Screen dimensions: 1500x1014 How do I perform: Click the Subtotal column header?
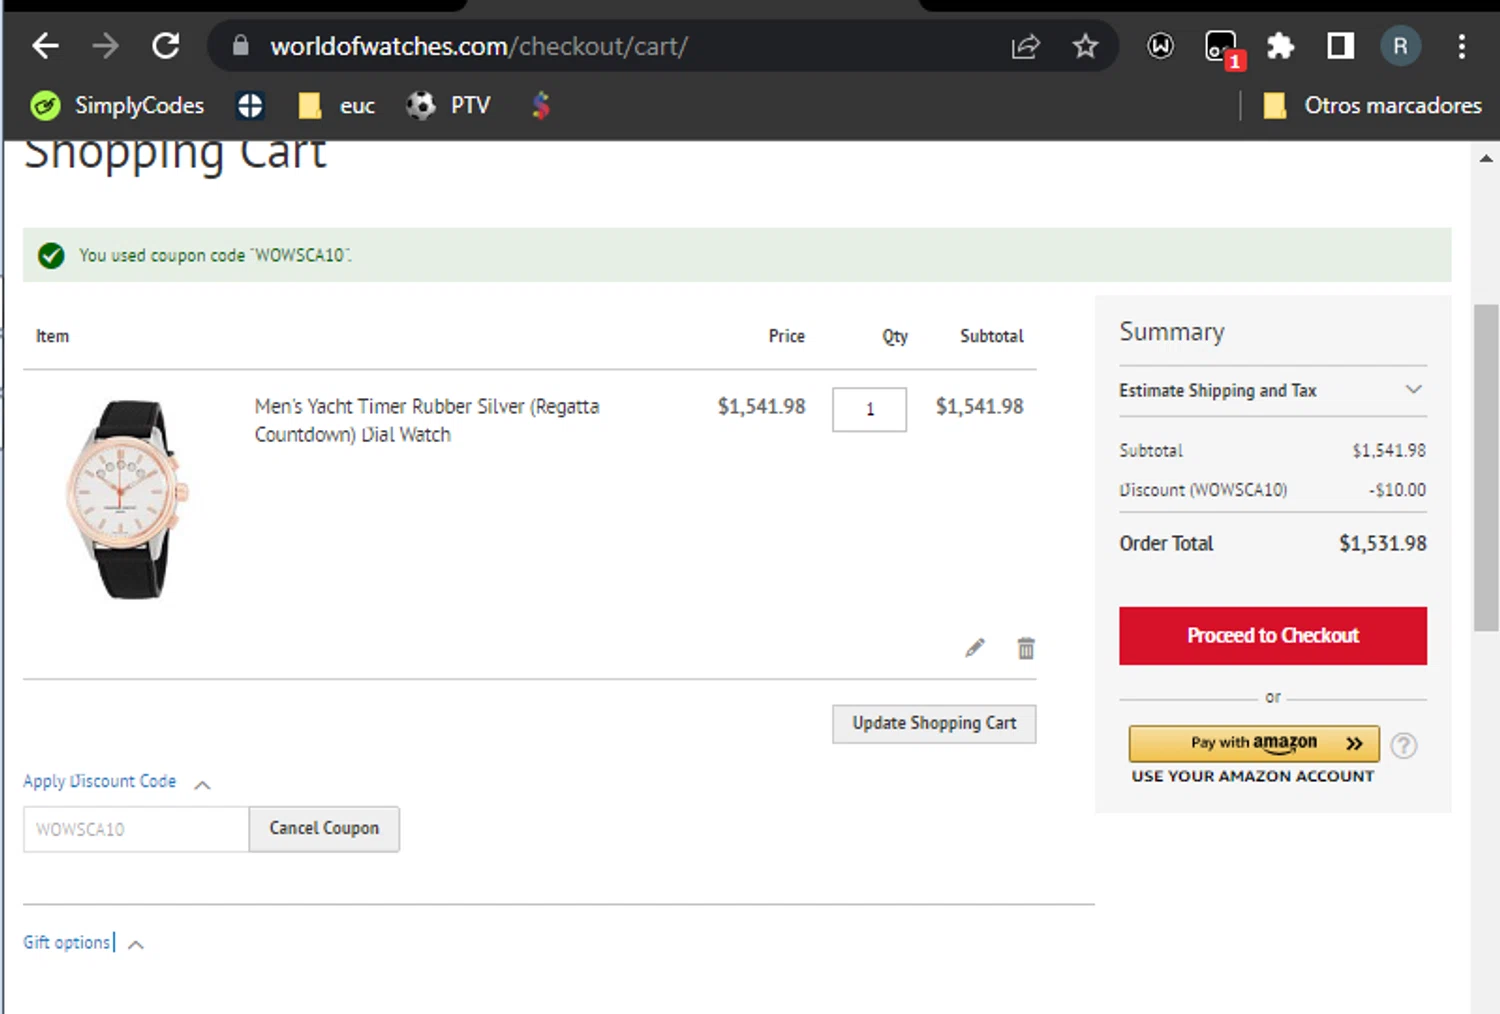992,336
